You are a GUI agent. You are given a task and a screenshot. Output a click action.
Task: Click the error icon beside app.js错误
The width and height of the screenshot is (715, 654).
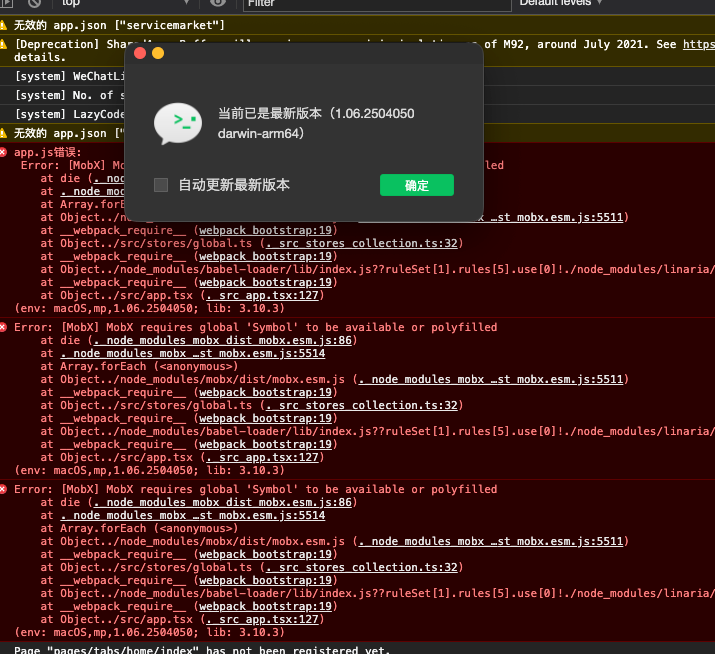(4, 152)
